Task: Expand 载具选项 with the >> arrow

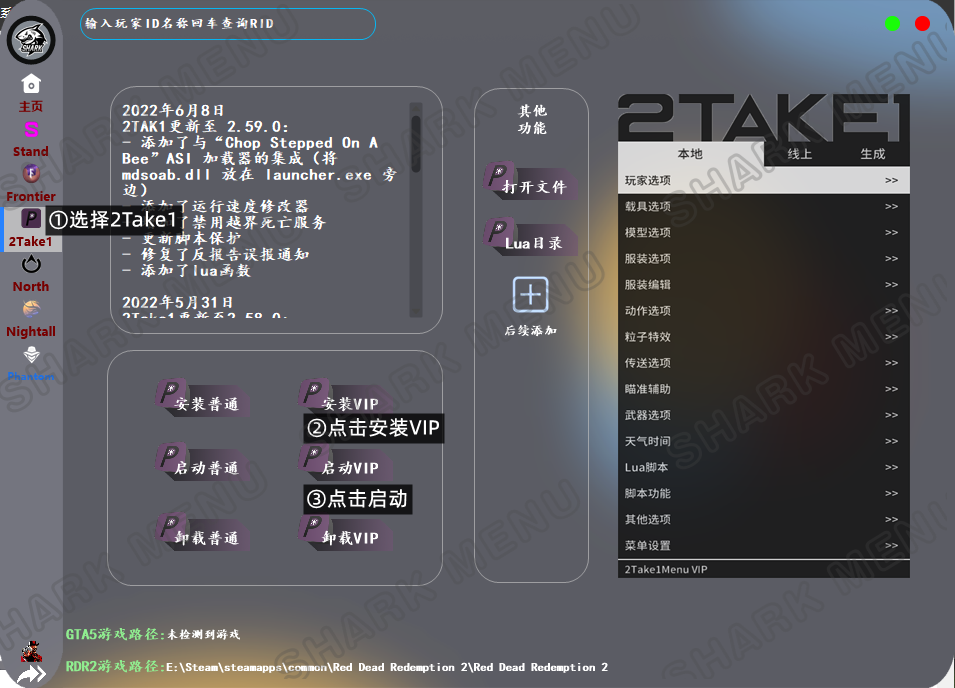Action: tap(890, 207)
